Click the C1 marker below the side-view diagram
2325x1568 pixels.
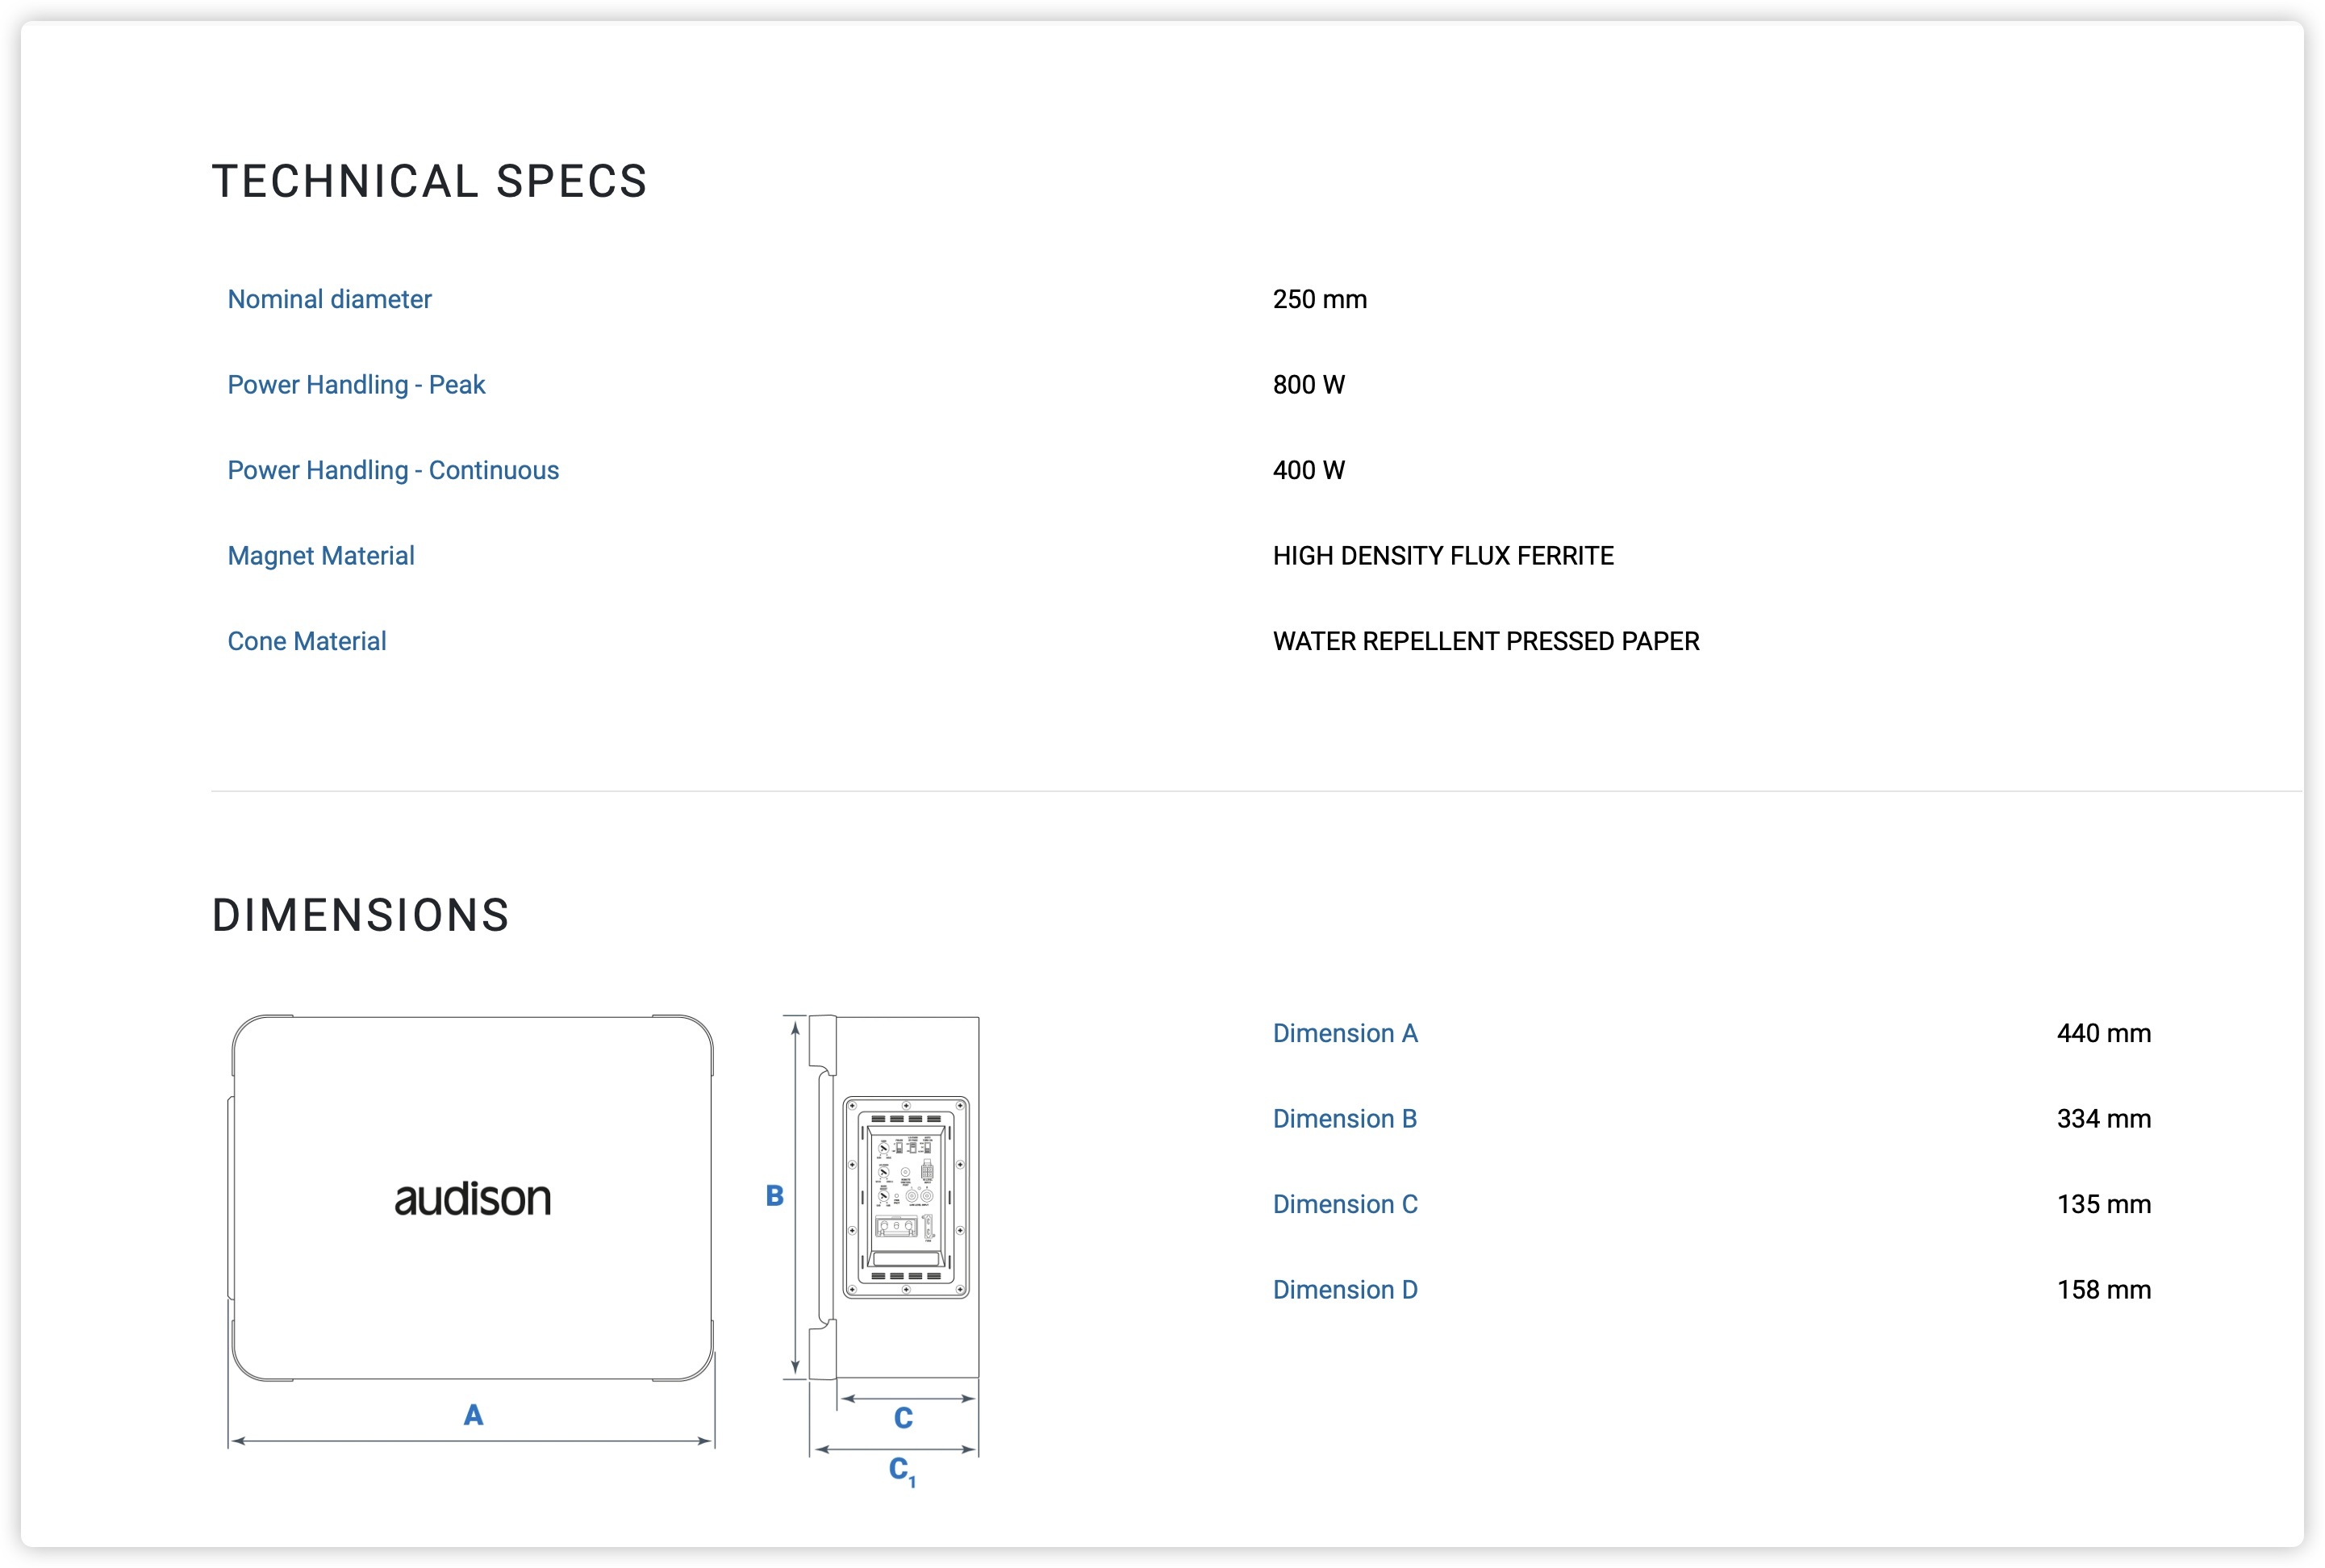point(902,1471)
